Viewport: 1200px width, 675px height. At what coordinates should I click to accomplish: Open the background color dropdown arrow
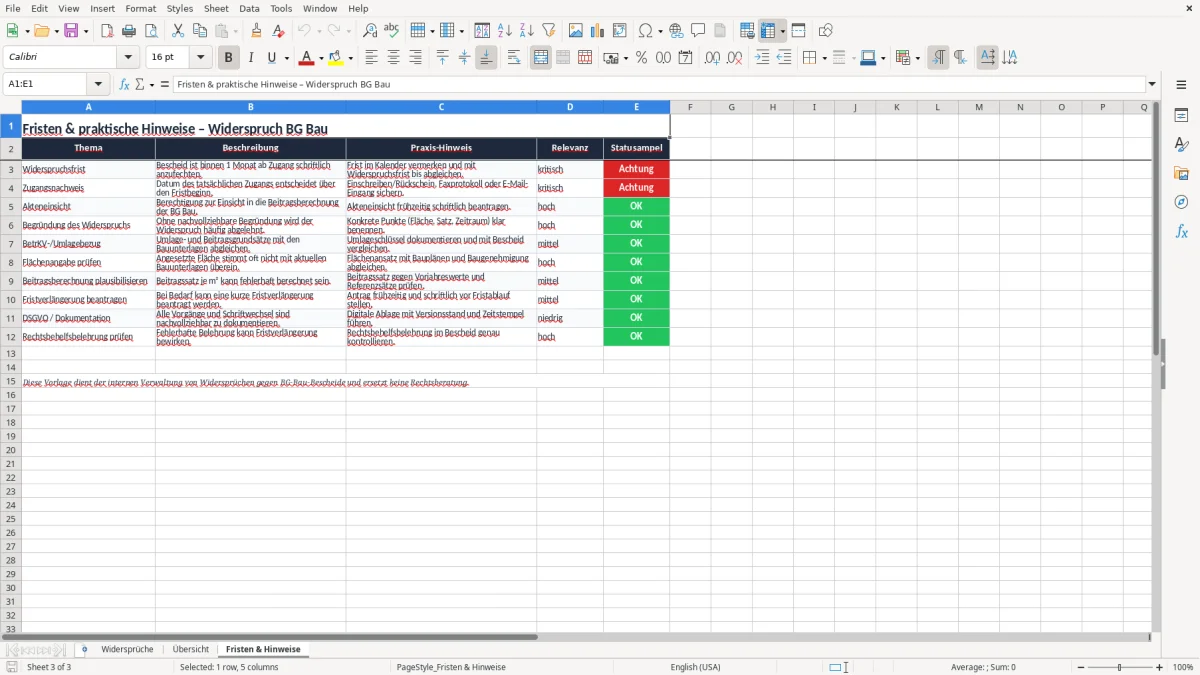350,58
